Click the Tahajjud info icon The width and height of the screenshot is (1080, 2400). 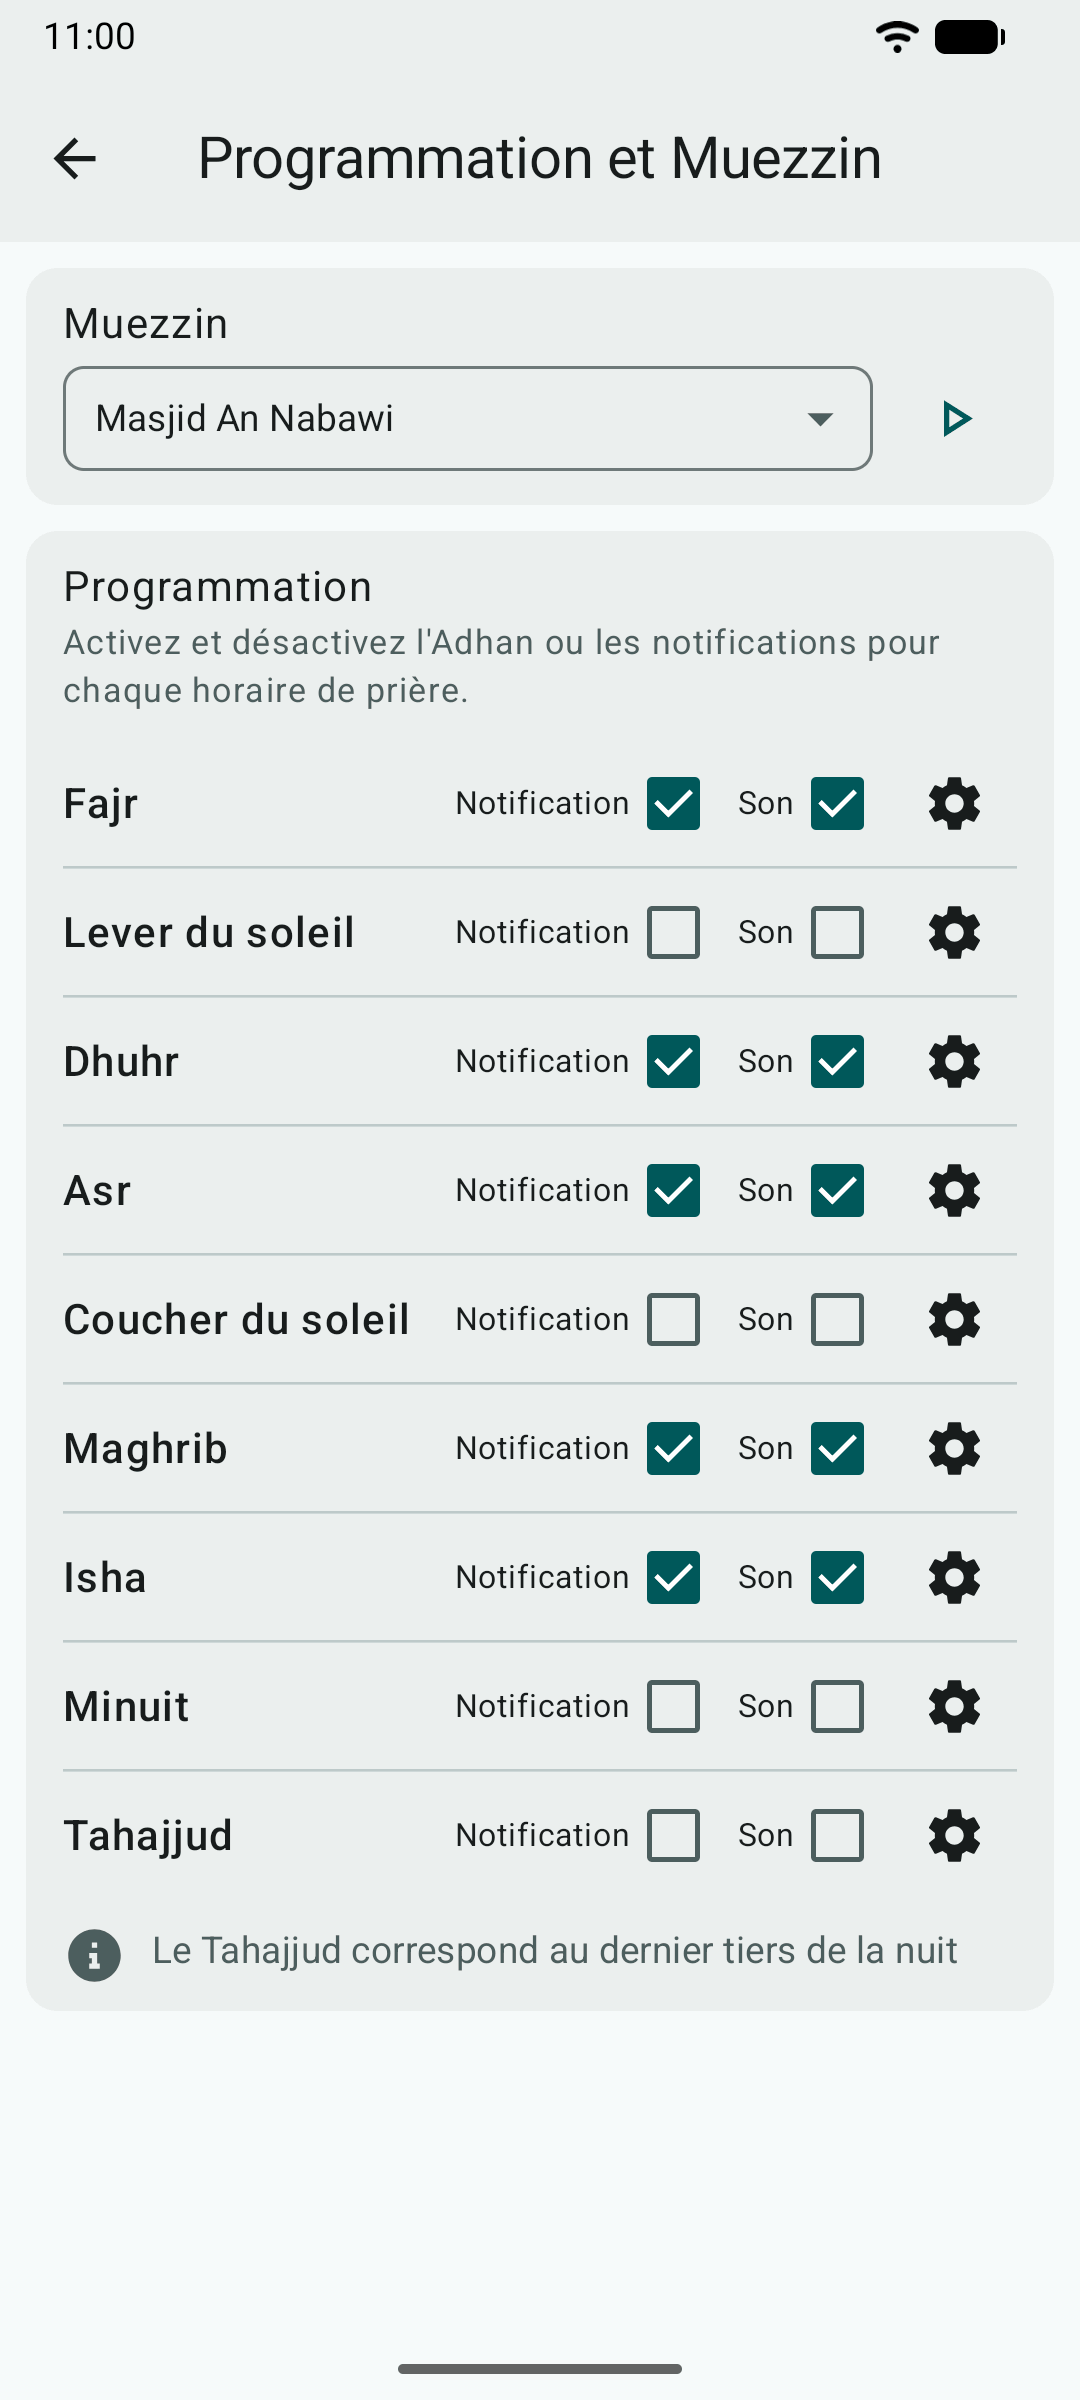94,1955
